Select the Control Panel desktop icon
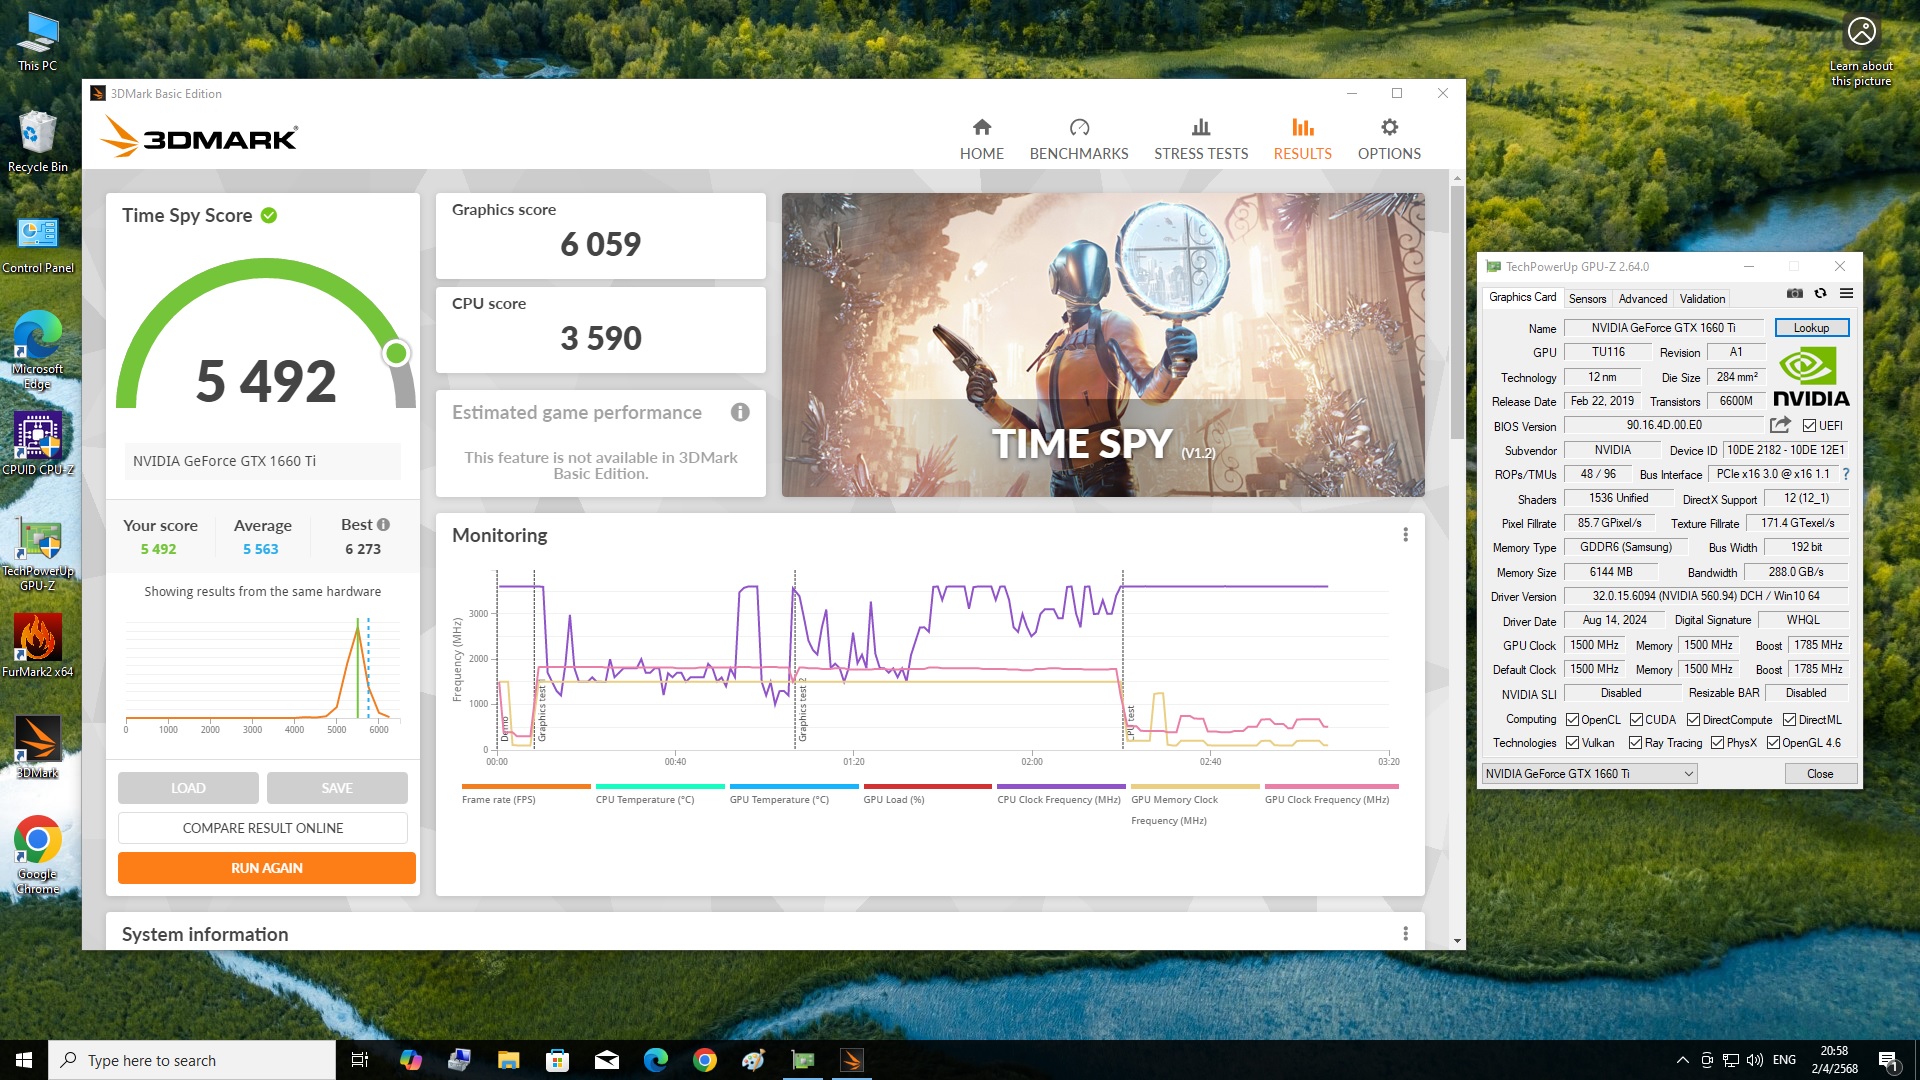The width and height of the screenshot is (1920, 1080). (x=37, y=245)
